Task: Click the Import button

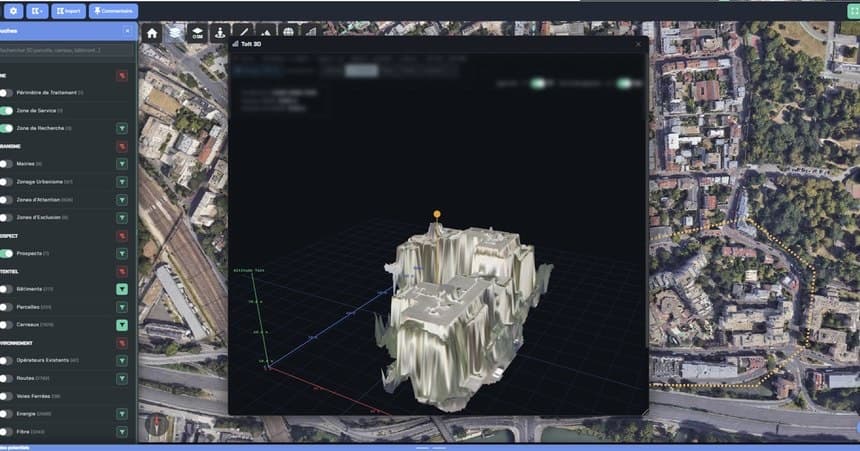Action: click(x=69, y=11)
